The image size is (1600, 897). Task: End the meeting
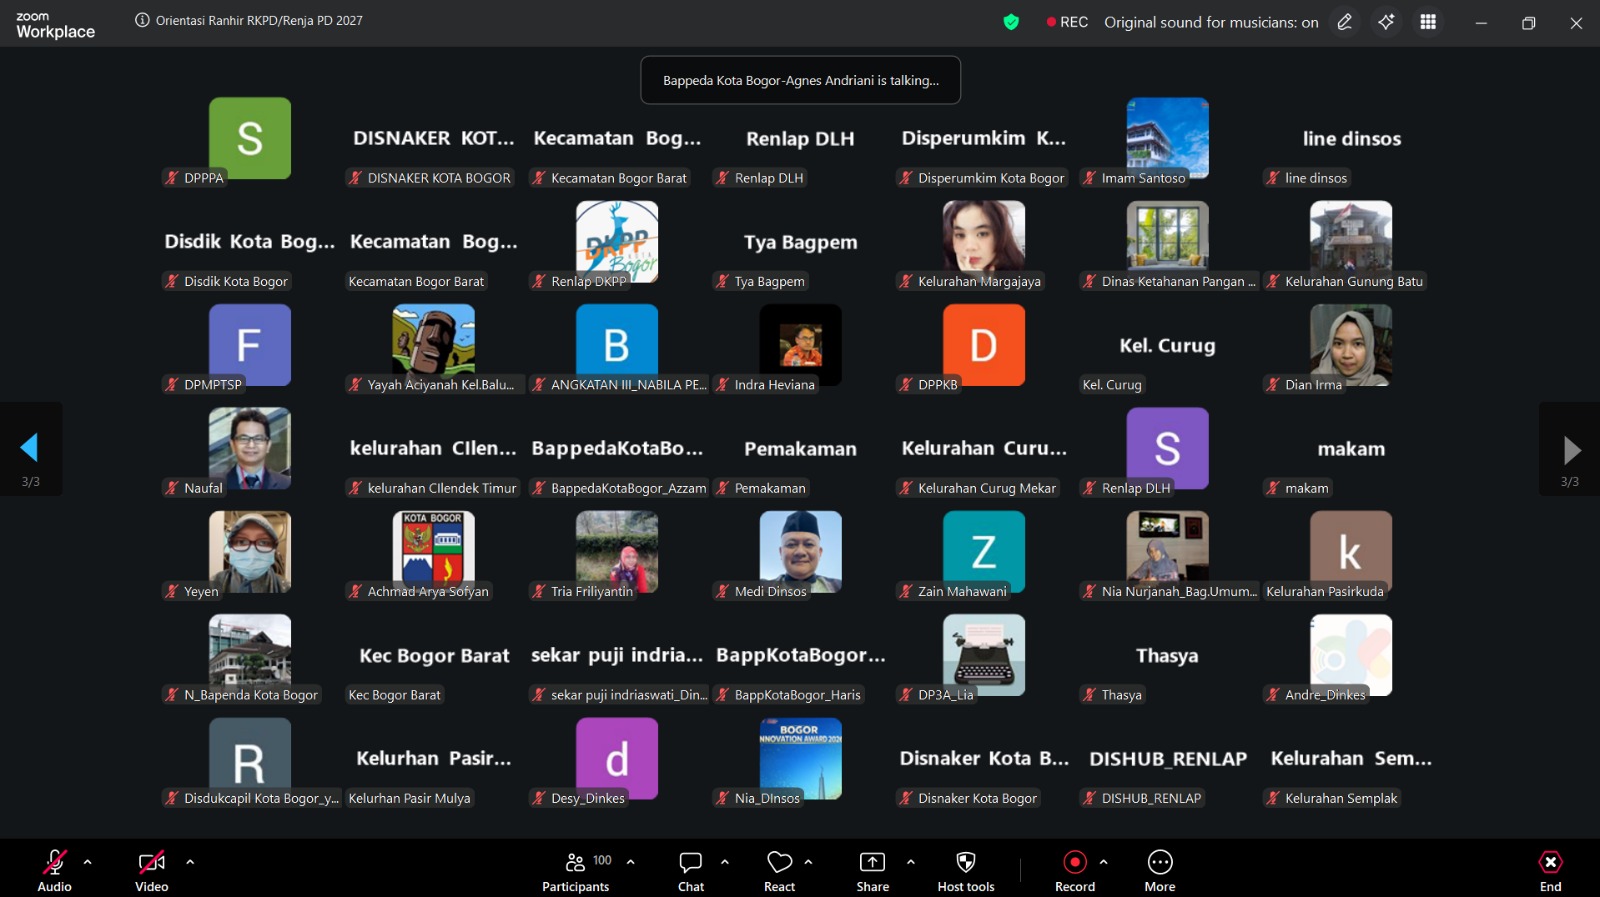1550,870
